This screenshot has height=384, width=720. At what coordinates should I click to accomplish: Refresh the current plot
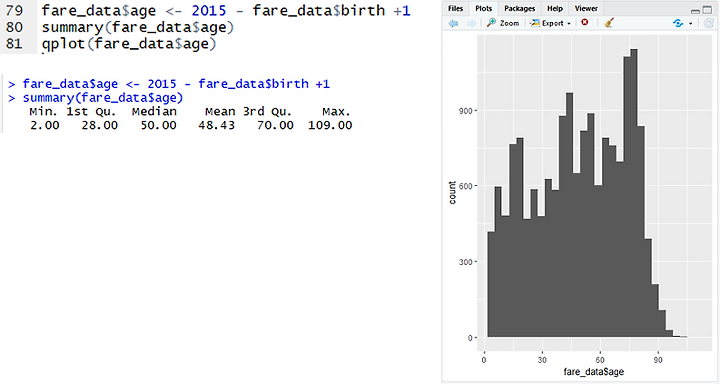[709, 23]
